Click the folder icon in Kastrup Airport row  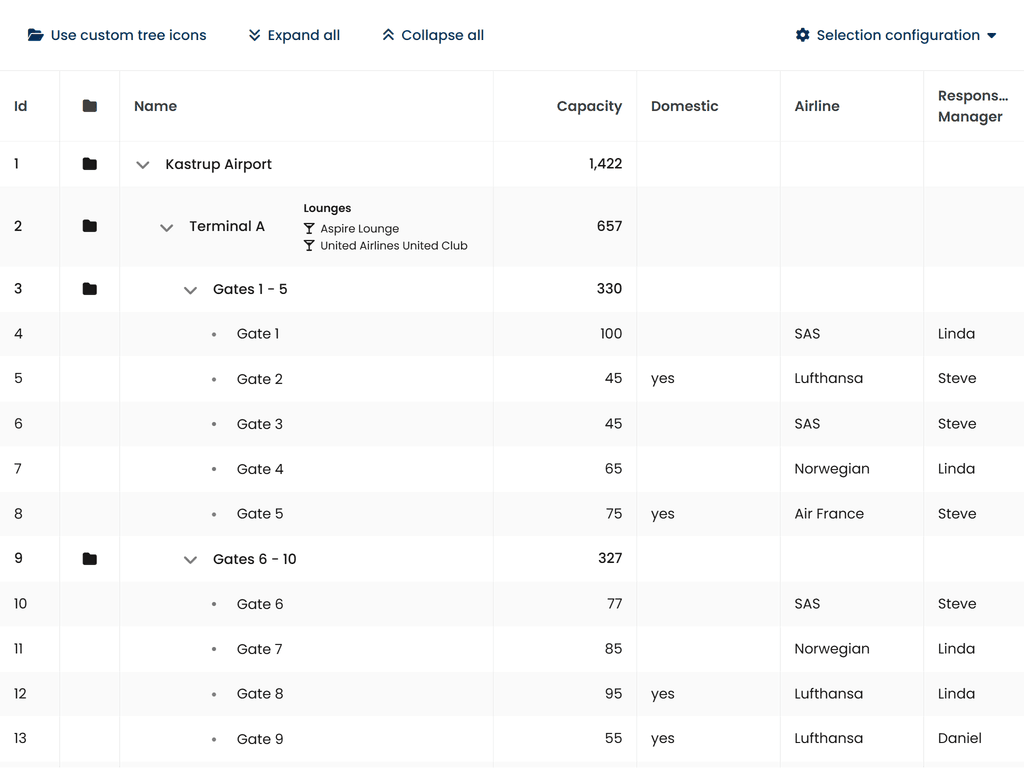(x=90, y=164)
